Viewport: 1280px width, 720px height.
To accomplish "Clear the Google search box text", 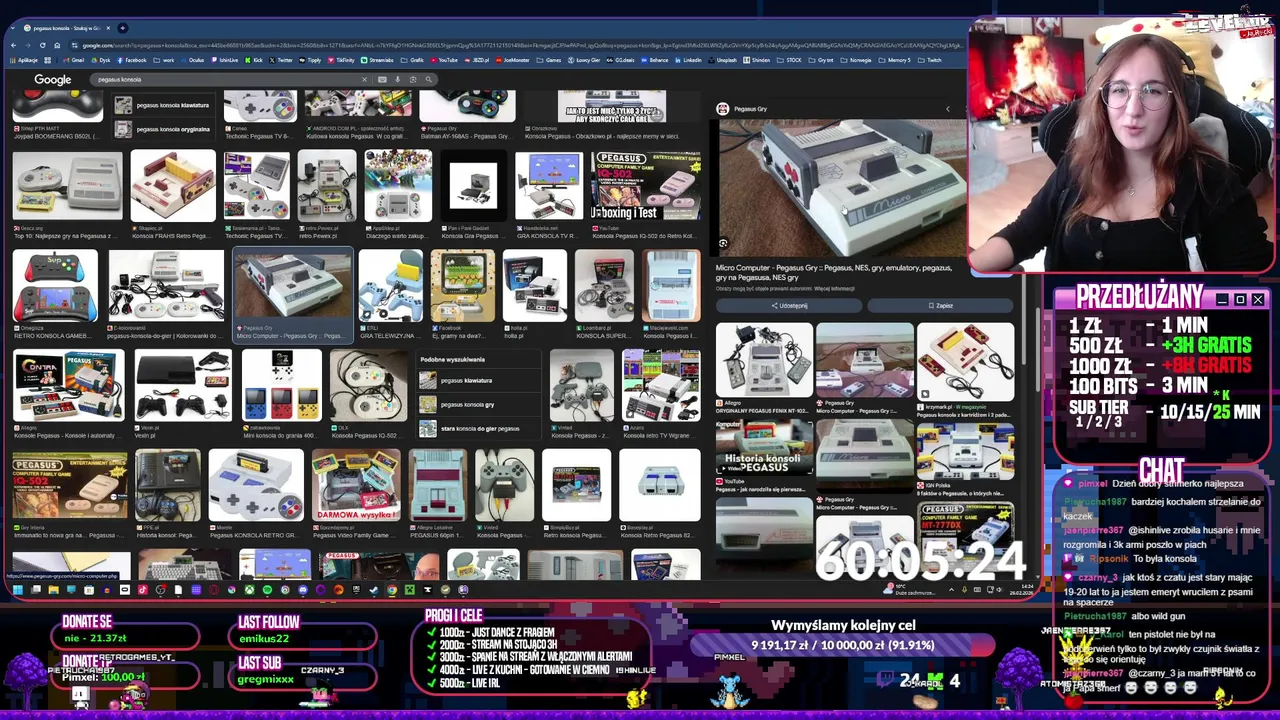I will click(364, 79).
